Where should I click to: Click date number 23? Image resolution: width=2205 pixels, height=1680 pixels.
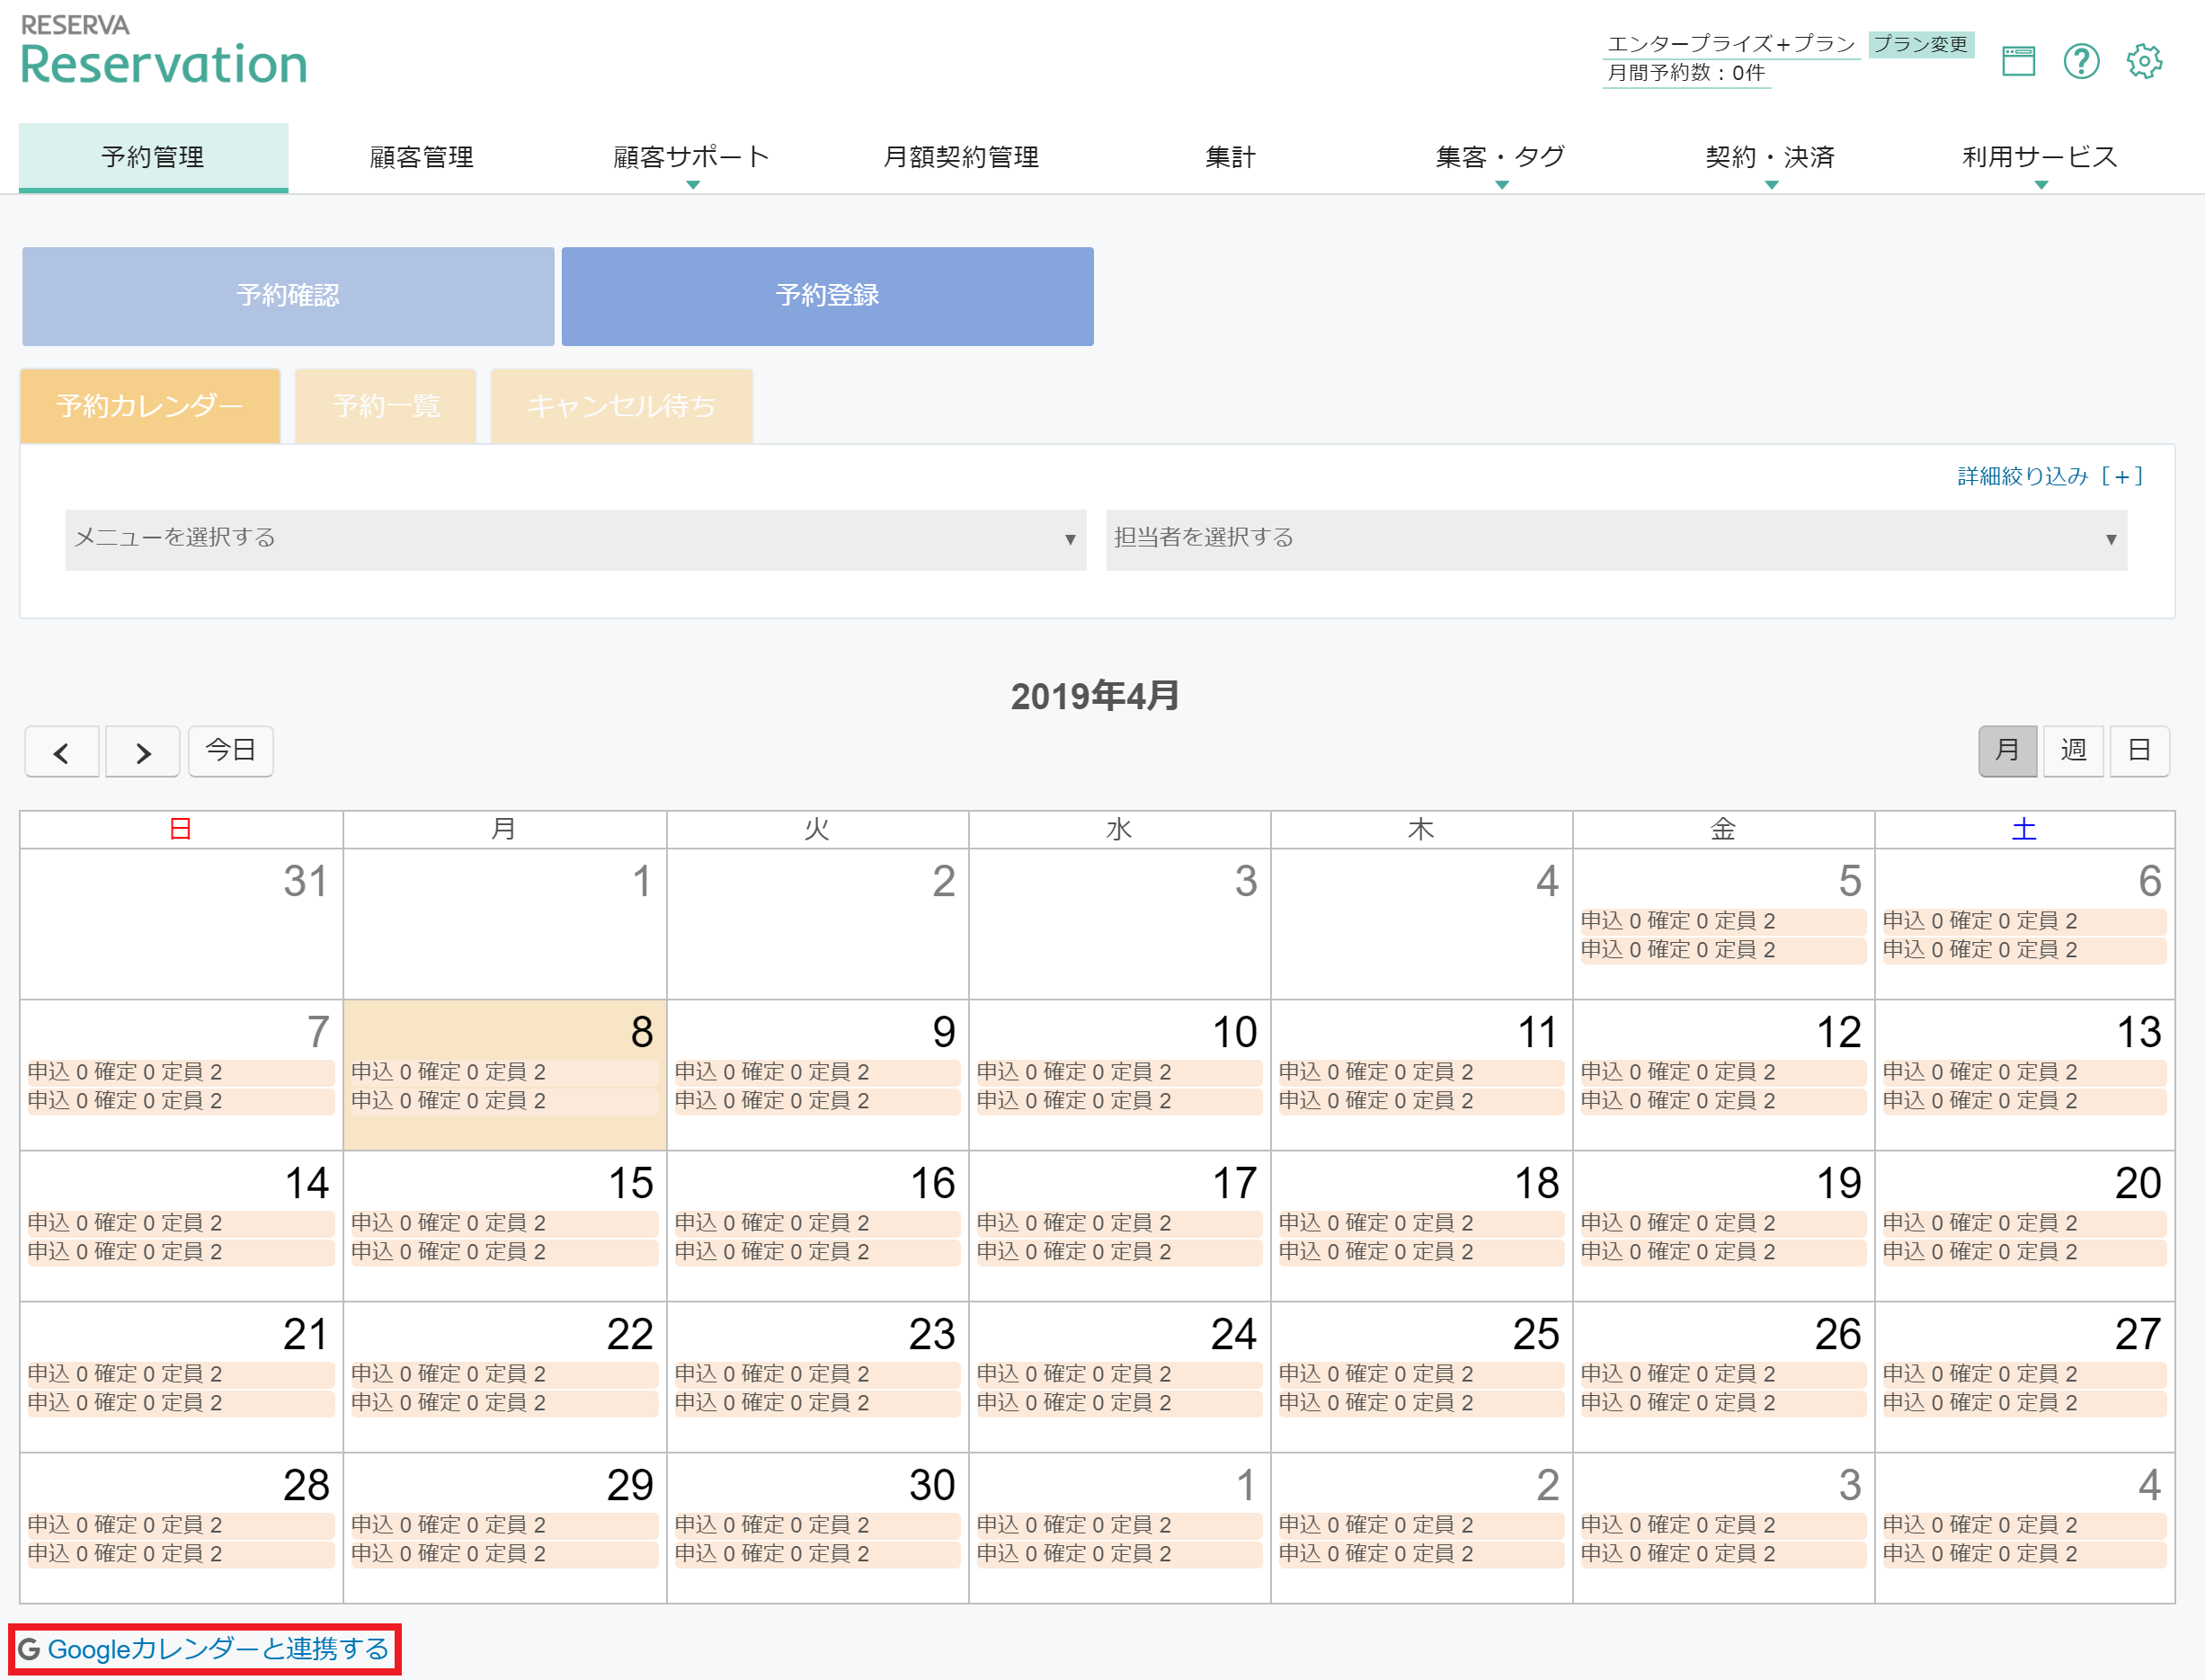click(932, 1335)
